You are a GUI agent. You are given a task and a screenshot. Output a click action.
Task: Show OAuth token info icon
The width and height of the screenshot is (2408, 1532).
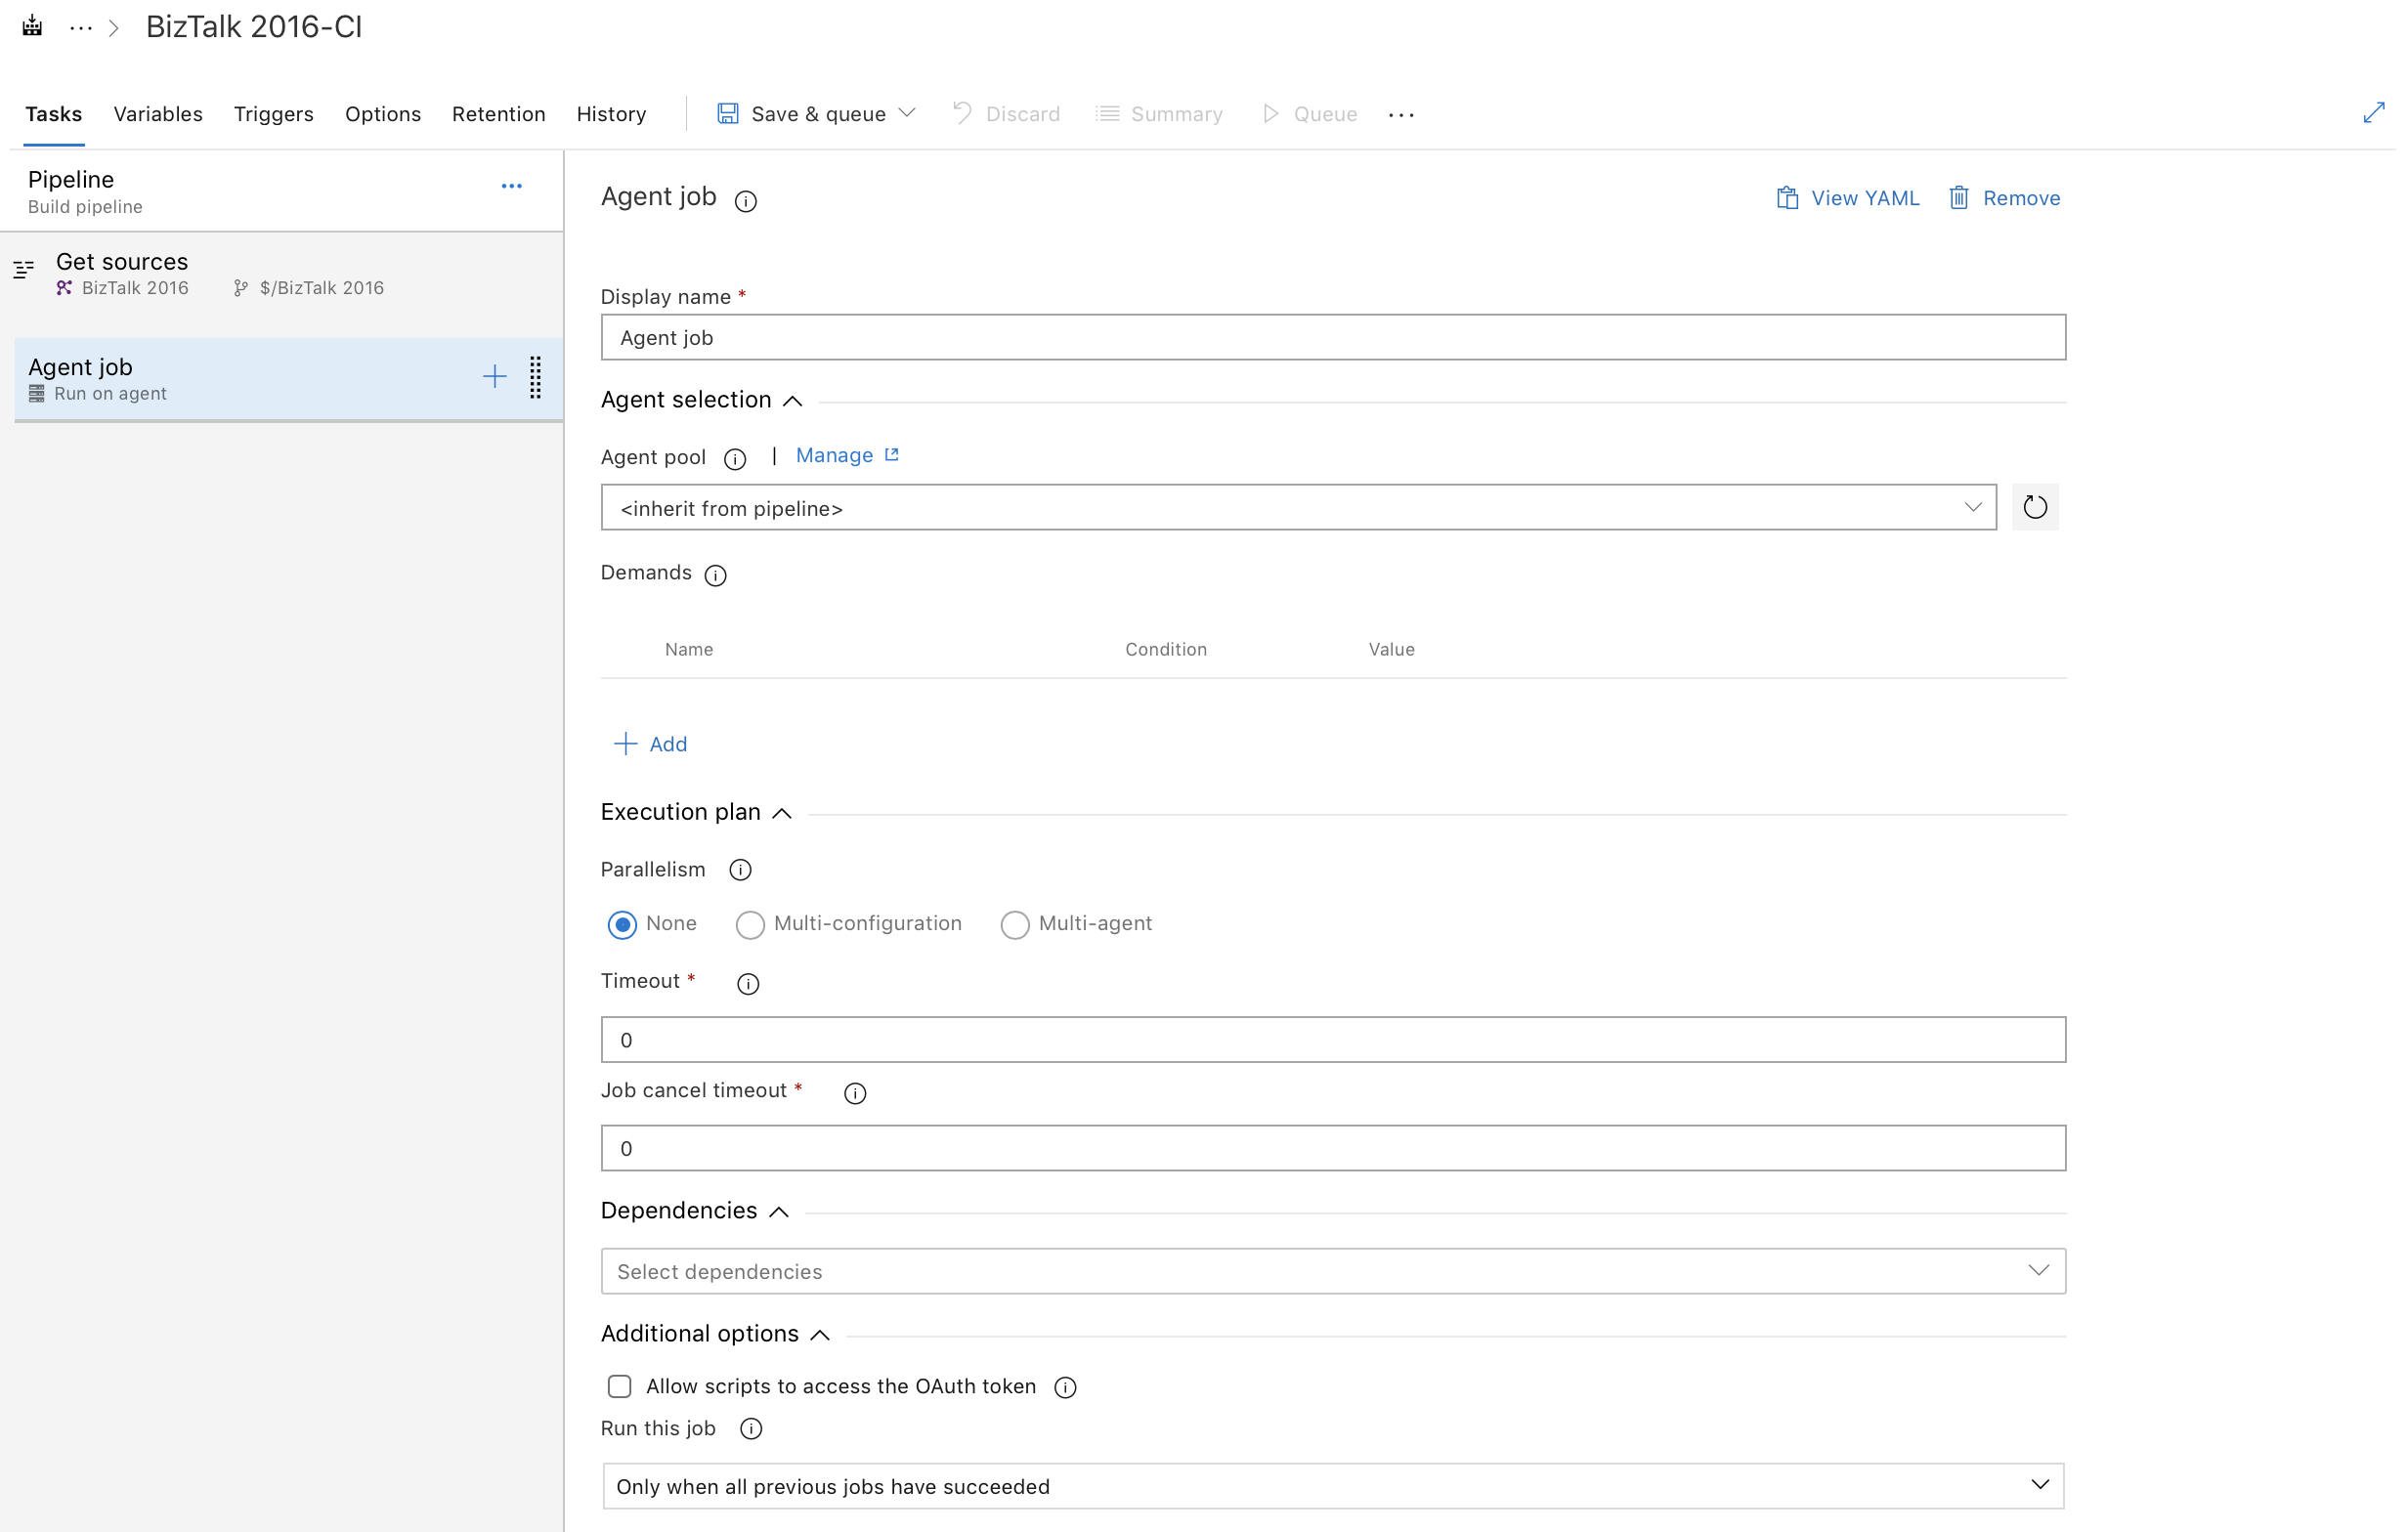[1065, 1388]
